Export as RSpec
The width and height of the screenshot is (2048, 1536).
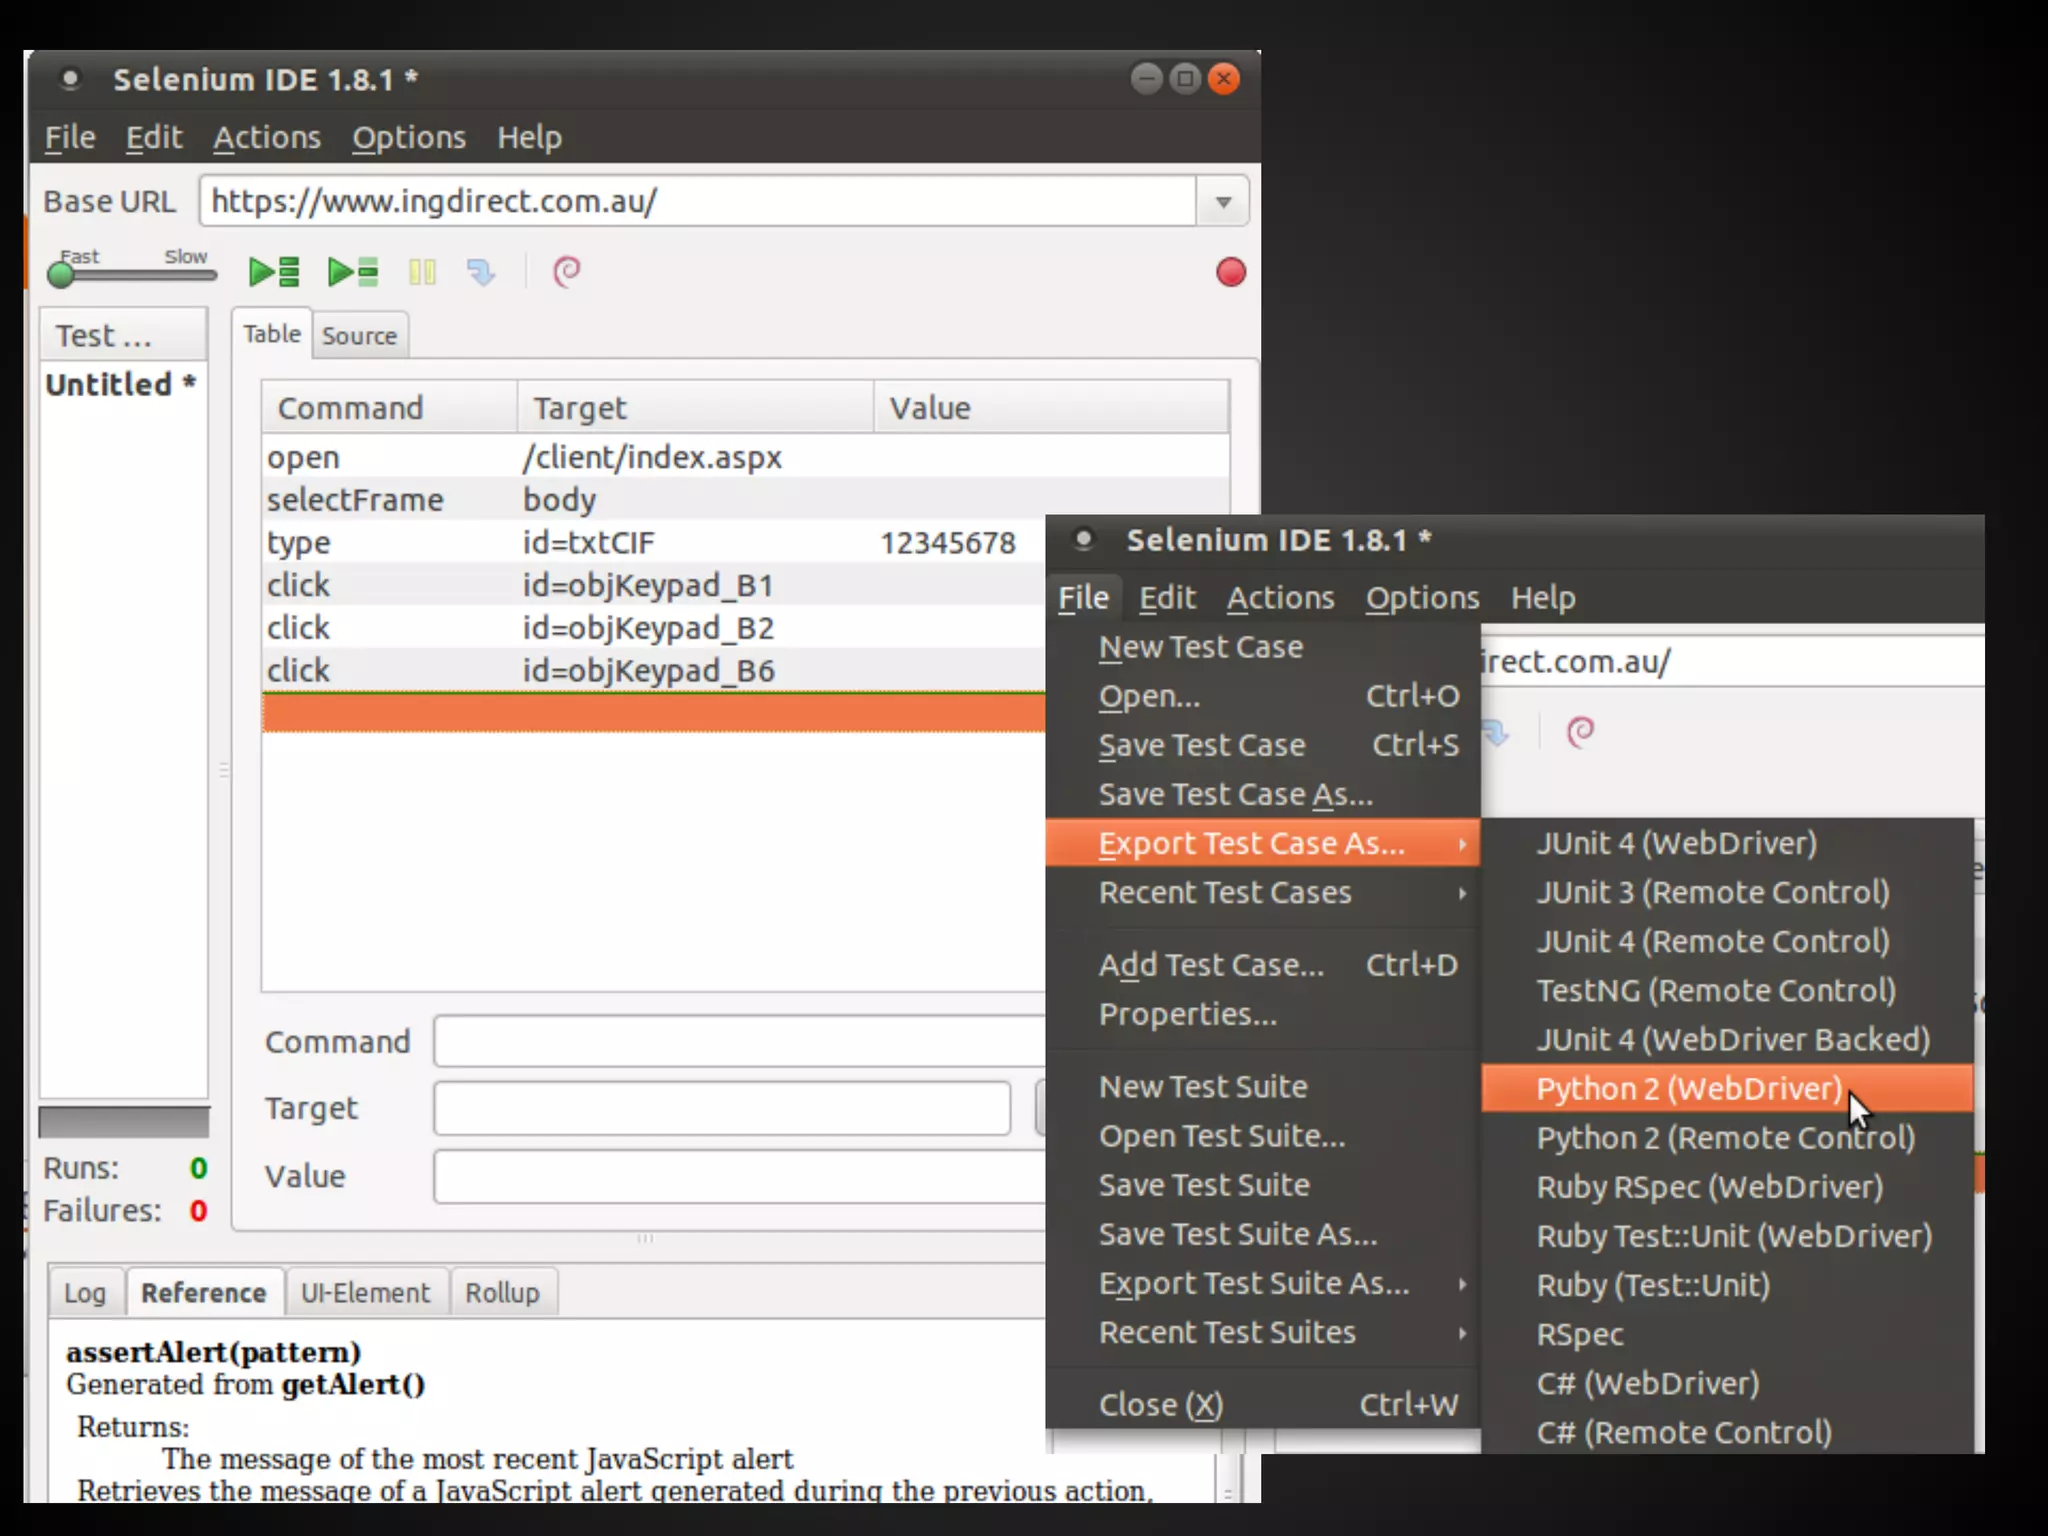pyautogui.click(x=1727, y=1334)
